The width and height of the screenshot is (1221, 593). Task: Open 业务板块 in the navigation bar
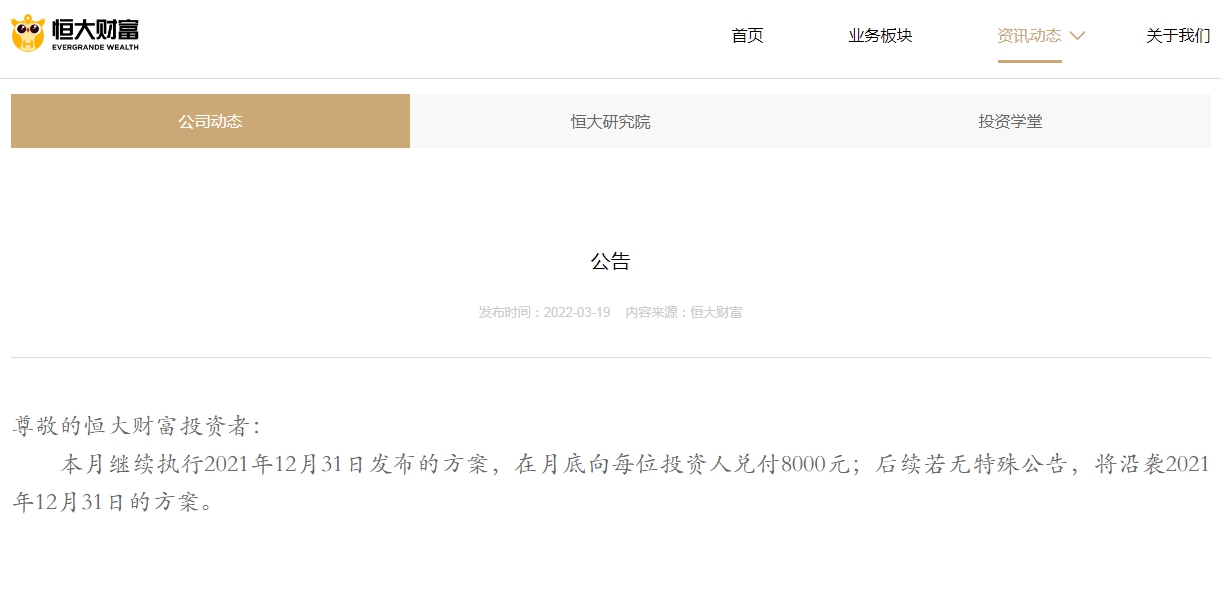880,36
